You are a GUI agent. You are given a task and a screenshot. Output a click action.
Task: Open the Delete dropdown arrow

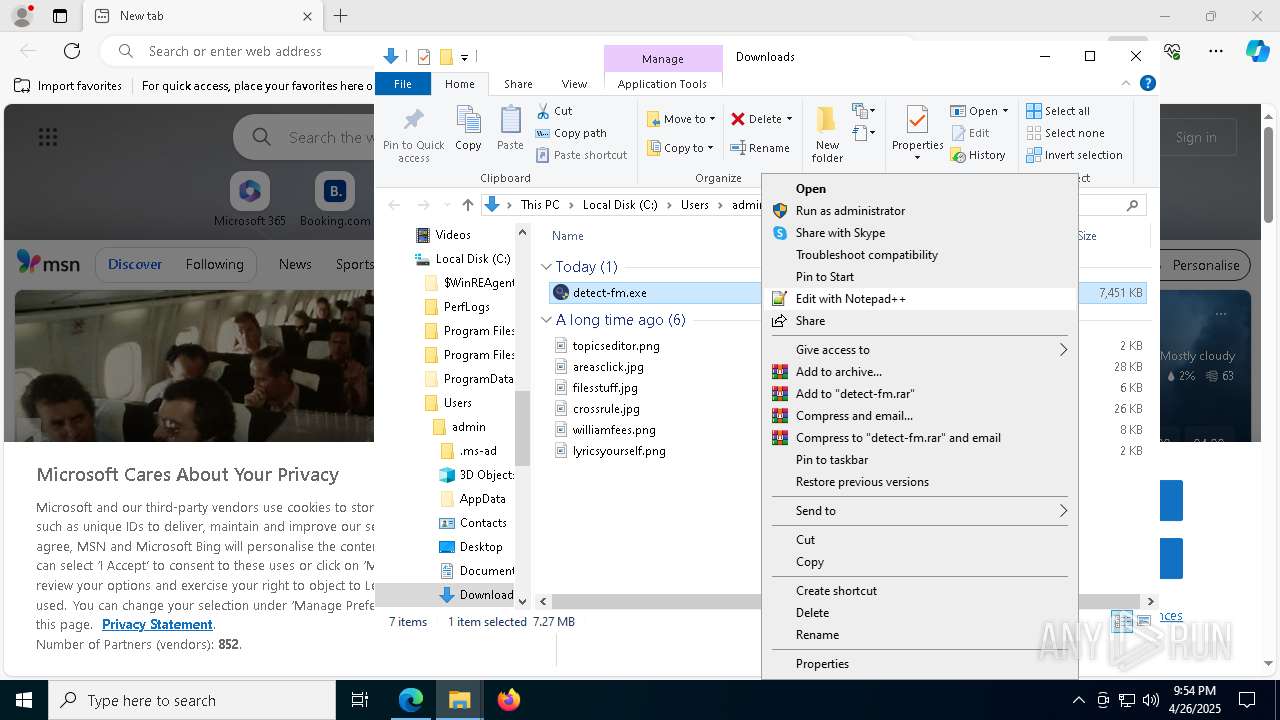tap(789, 119)
